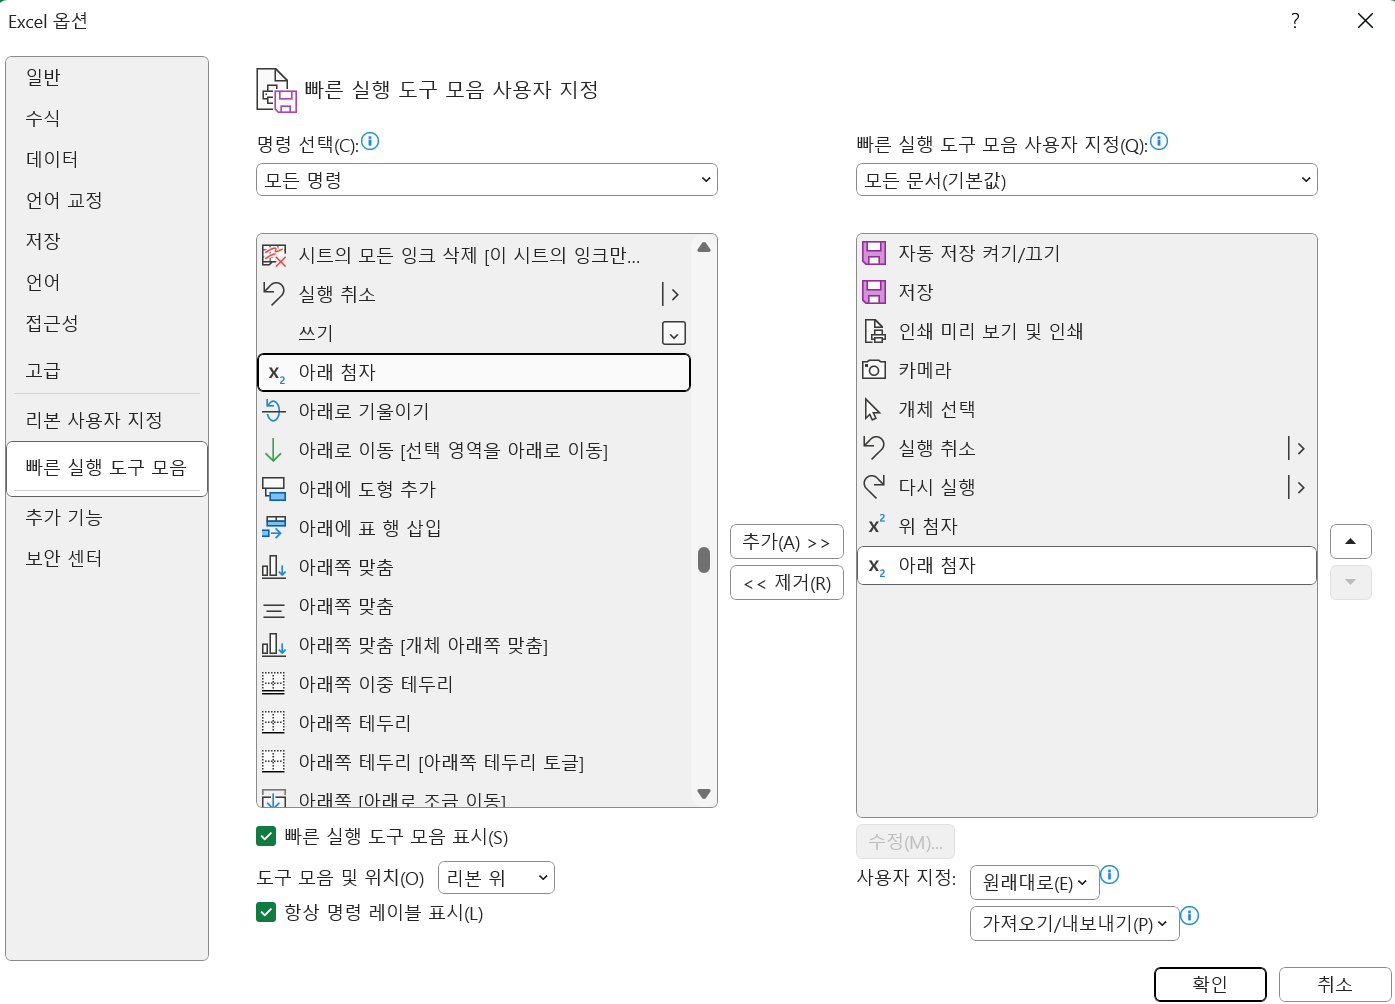
Task: Open the 일반 options category
Action: [107, 77]
